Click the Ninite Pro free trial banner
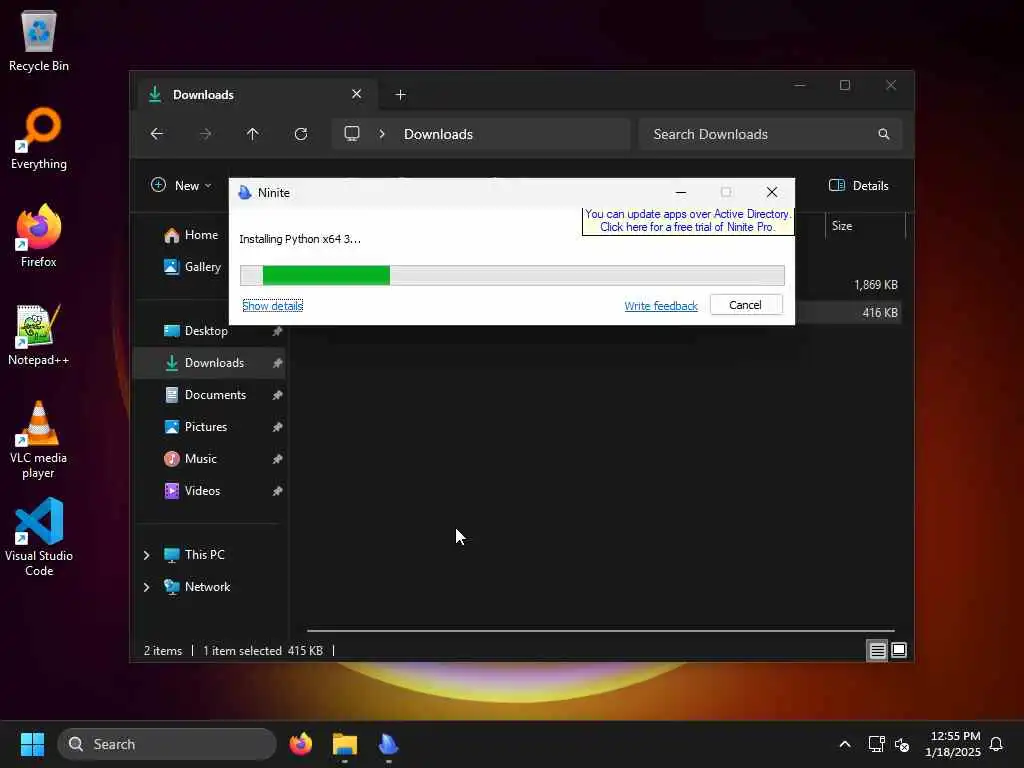Screen dimensions: 1024x768 [688, 221]
